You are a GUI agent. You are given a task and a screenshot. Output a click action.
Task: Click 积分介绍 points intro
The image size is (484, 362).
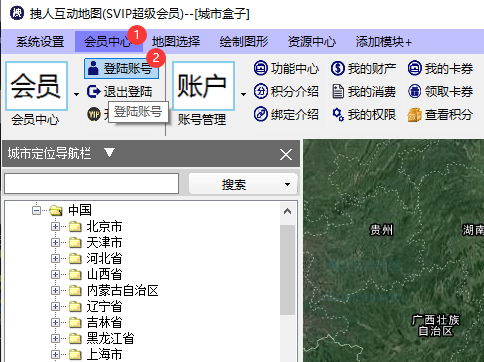coord(286,91)
